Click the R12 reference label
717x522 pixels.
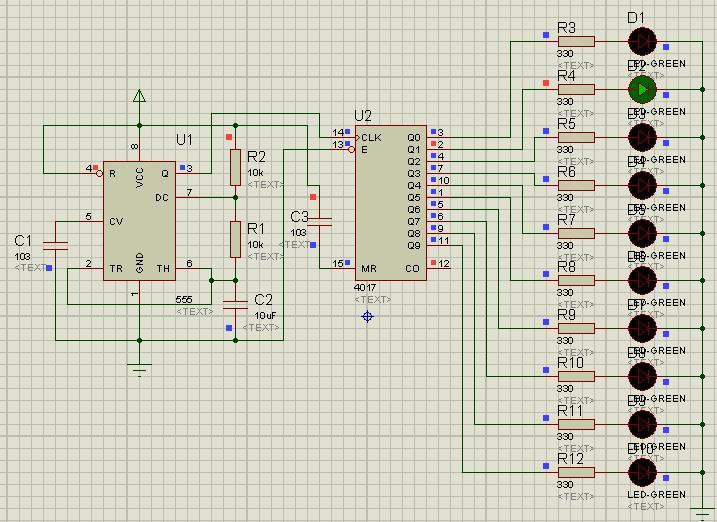(570, 459)
